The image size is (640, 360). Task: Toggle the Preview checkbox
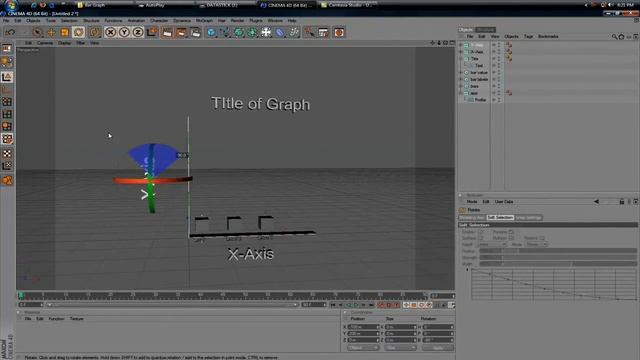511,232
